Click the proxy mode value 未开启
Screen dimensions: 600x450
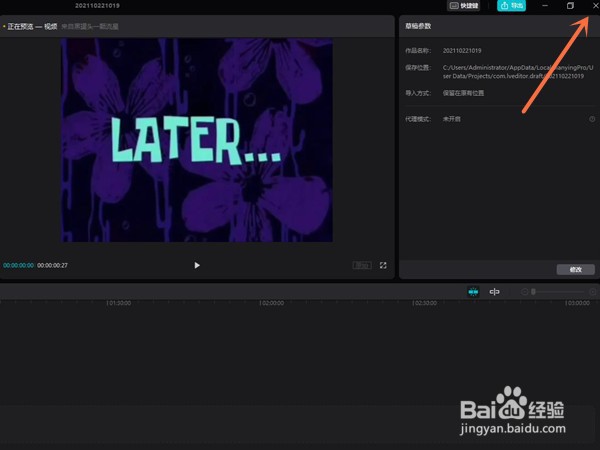(452, 119)
